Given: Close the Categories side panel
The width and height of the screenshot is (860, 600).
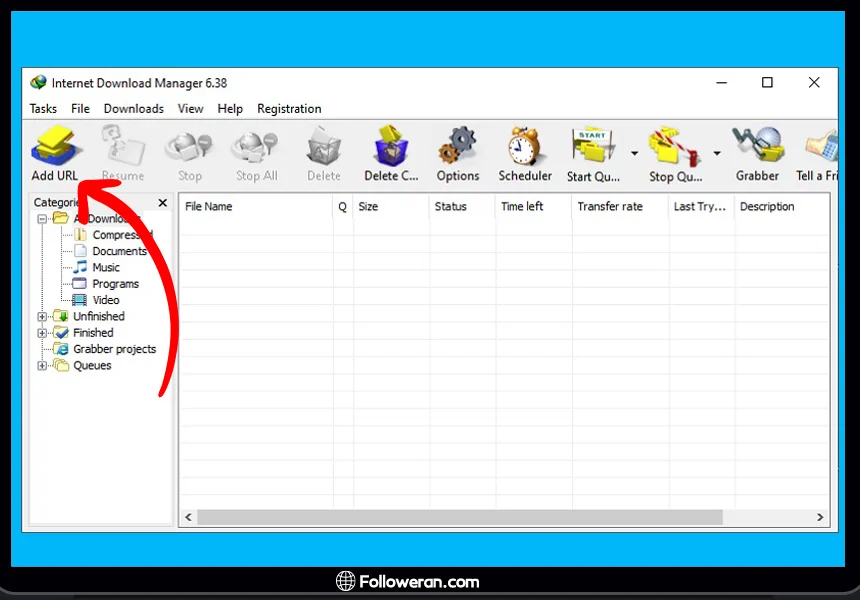Looking at the screenshot, I should tap(163, 203).
